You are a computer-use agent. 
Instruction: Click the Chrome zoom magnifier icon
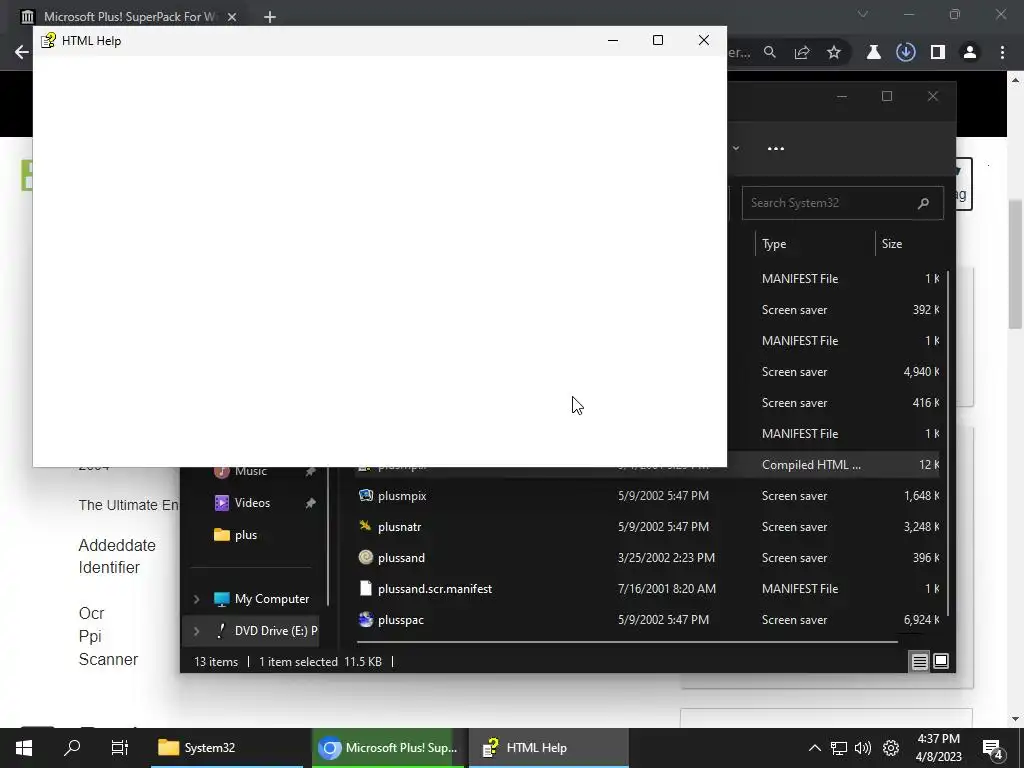click(x=770, y=52)
